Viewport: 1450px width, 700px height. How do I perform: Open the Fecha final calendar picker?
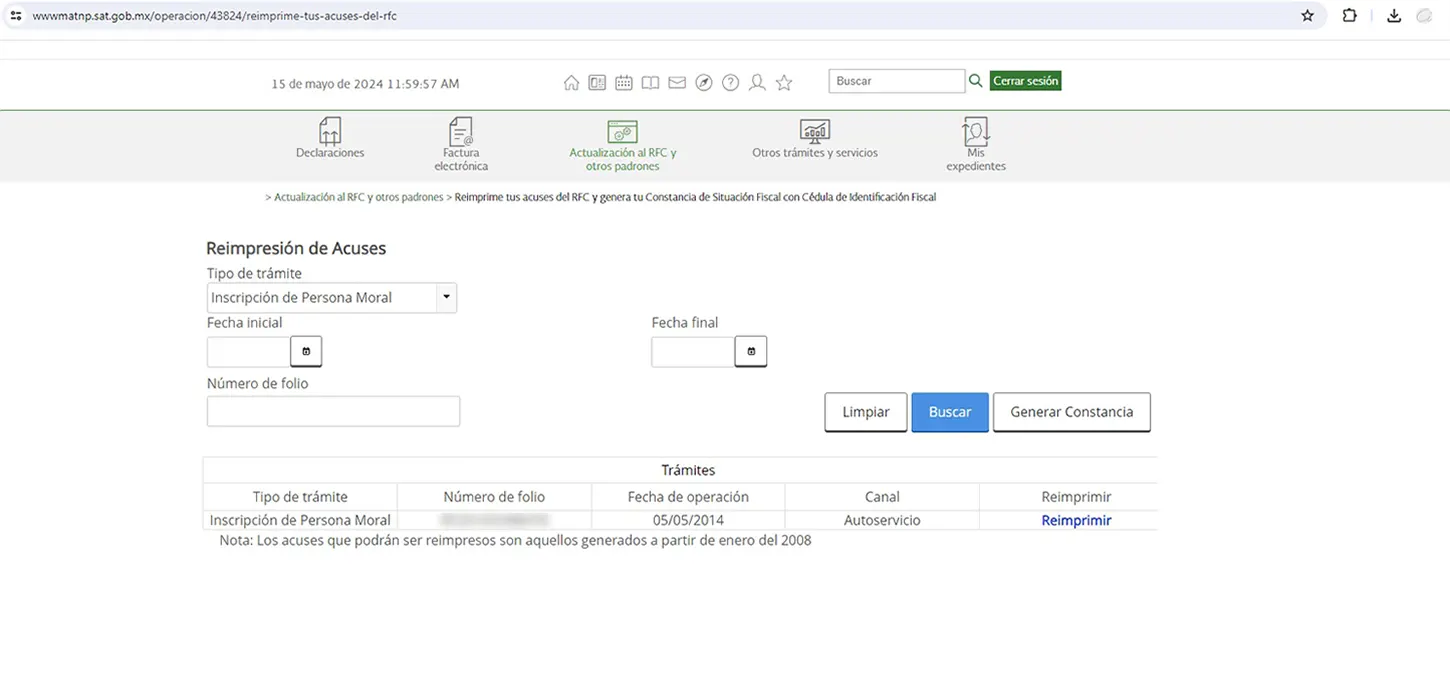[x=750, y=352]
